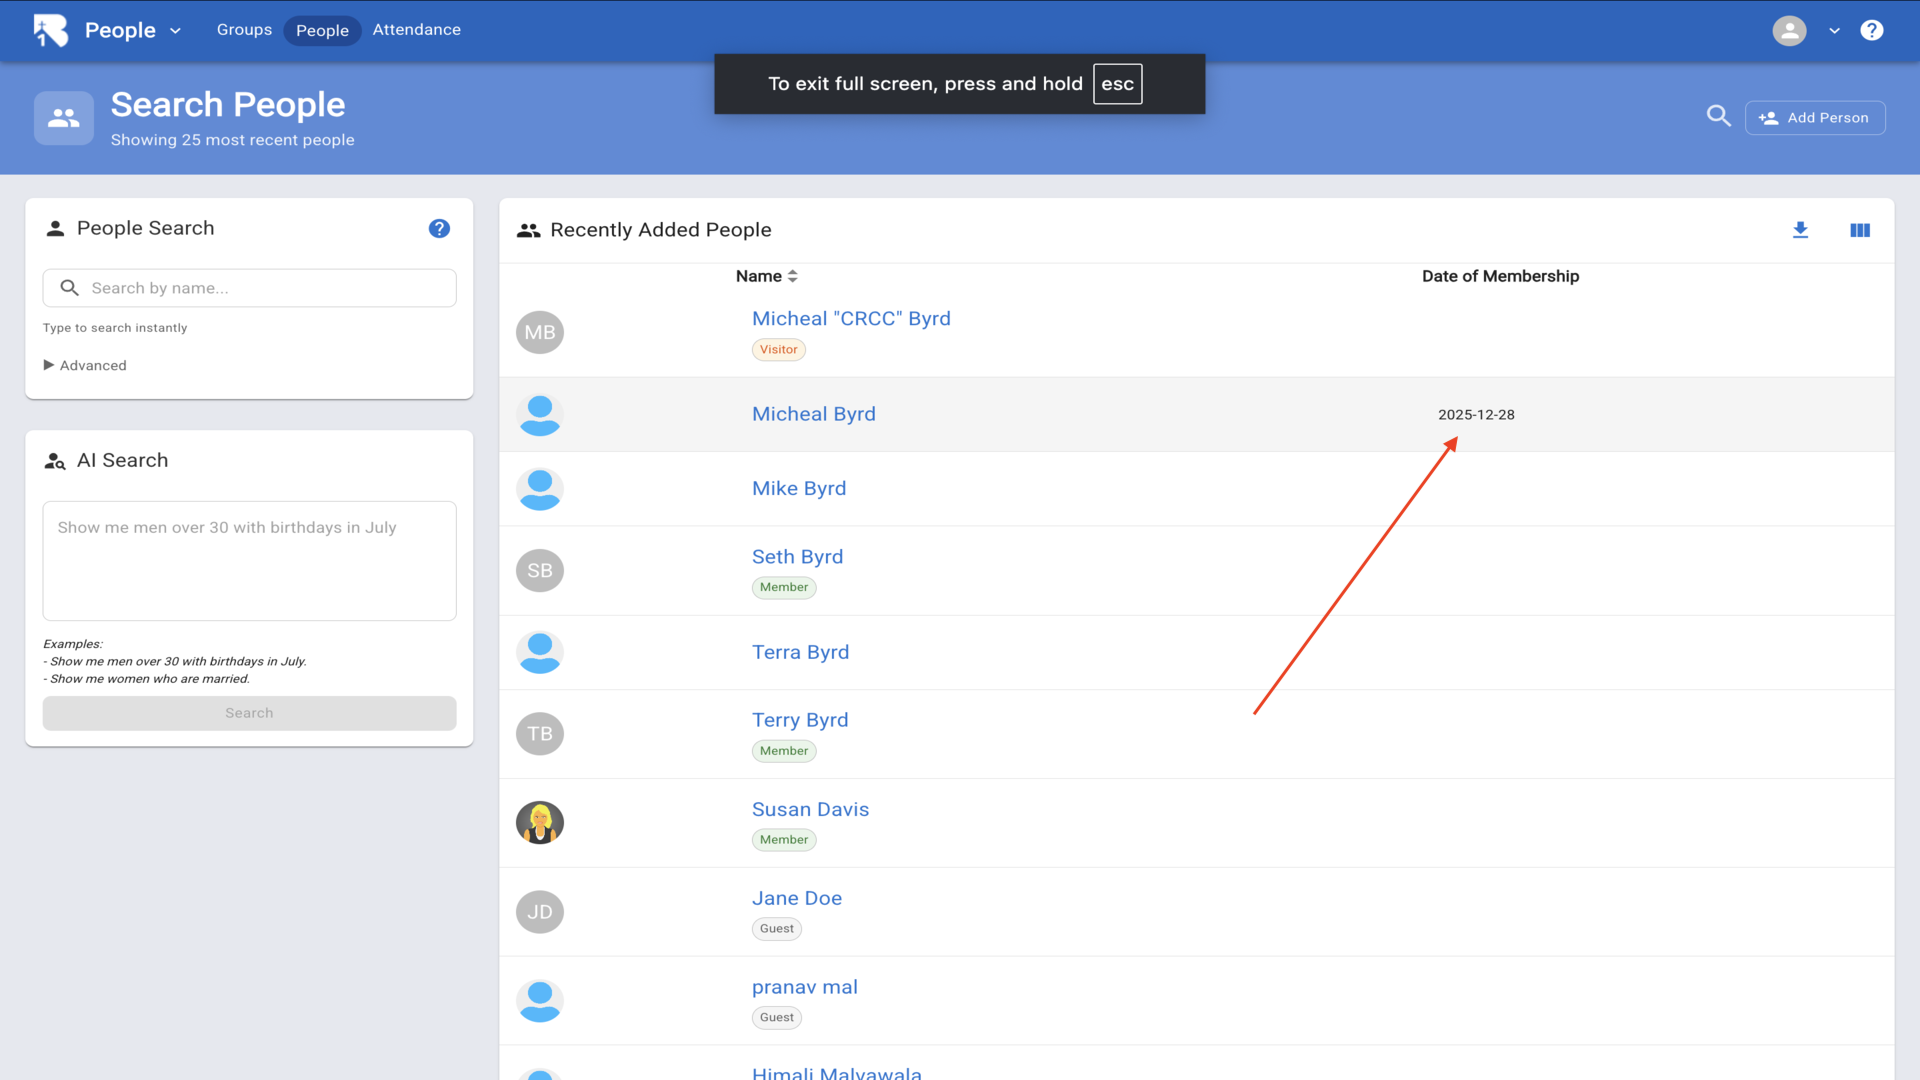Switch to the Attendance tab

coord(416,30)
